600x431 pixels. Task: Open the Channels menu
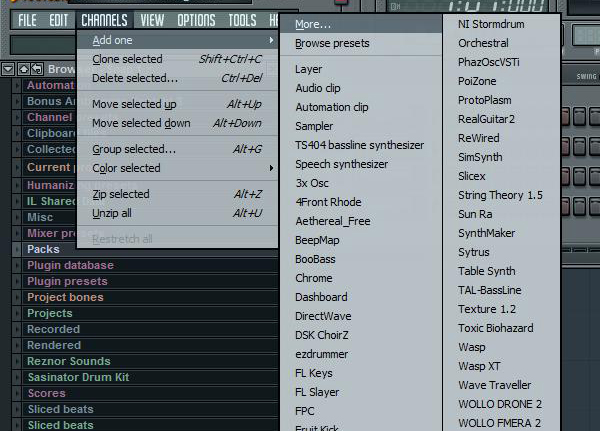click(x=104, y=20)
